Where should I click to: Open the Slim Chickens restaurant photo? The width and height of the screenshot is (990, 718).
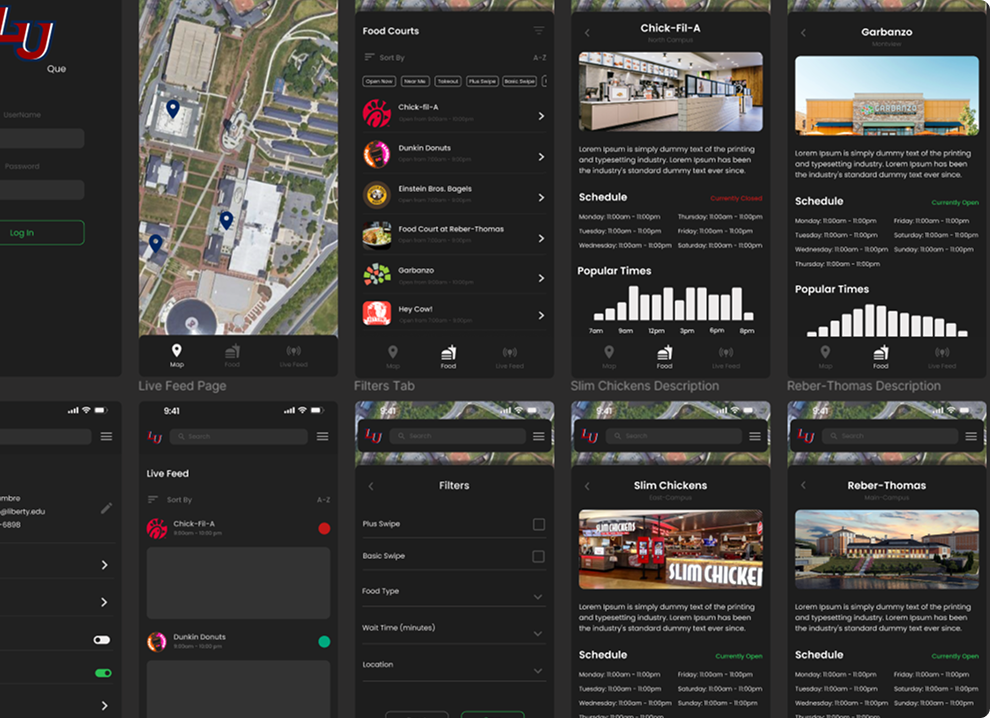click(671, 549)
